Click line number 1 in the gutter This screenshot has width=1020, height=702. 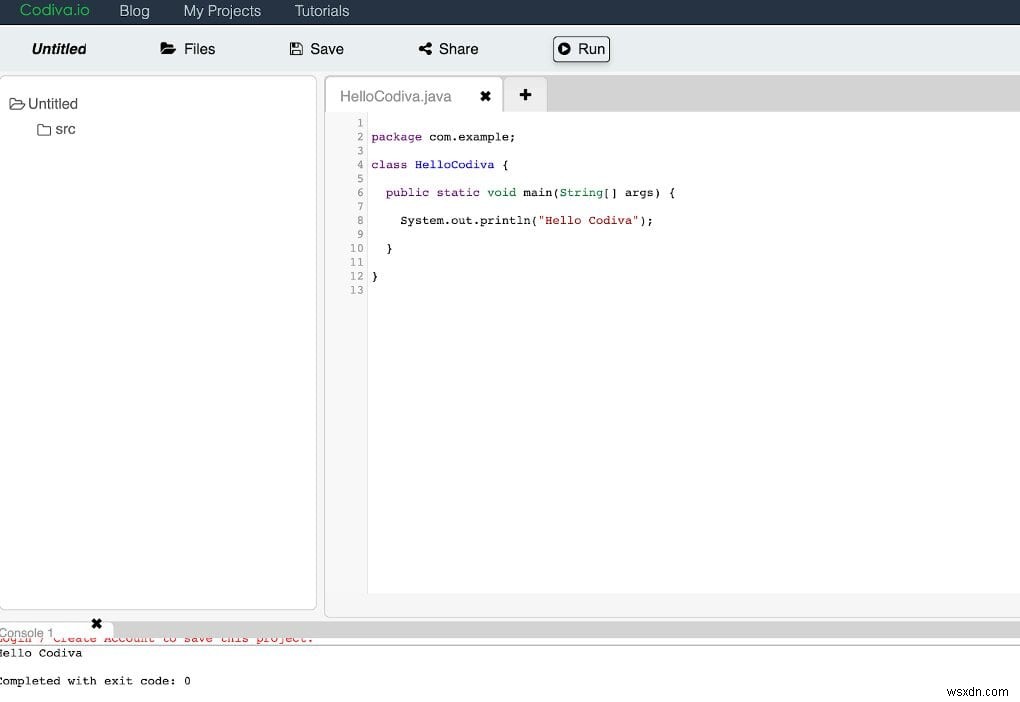pyautogui.click(x=360, y=123)
